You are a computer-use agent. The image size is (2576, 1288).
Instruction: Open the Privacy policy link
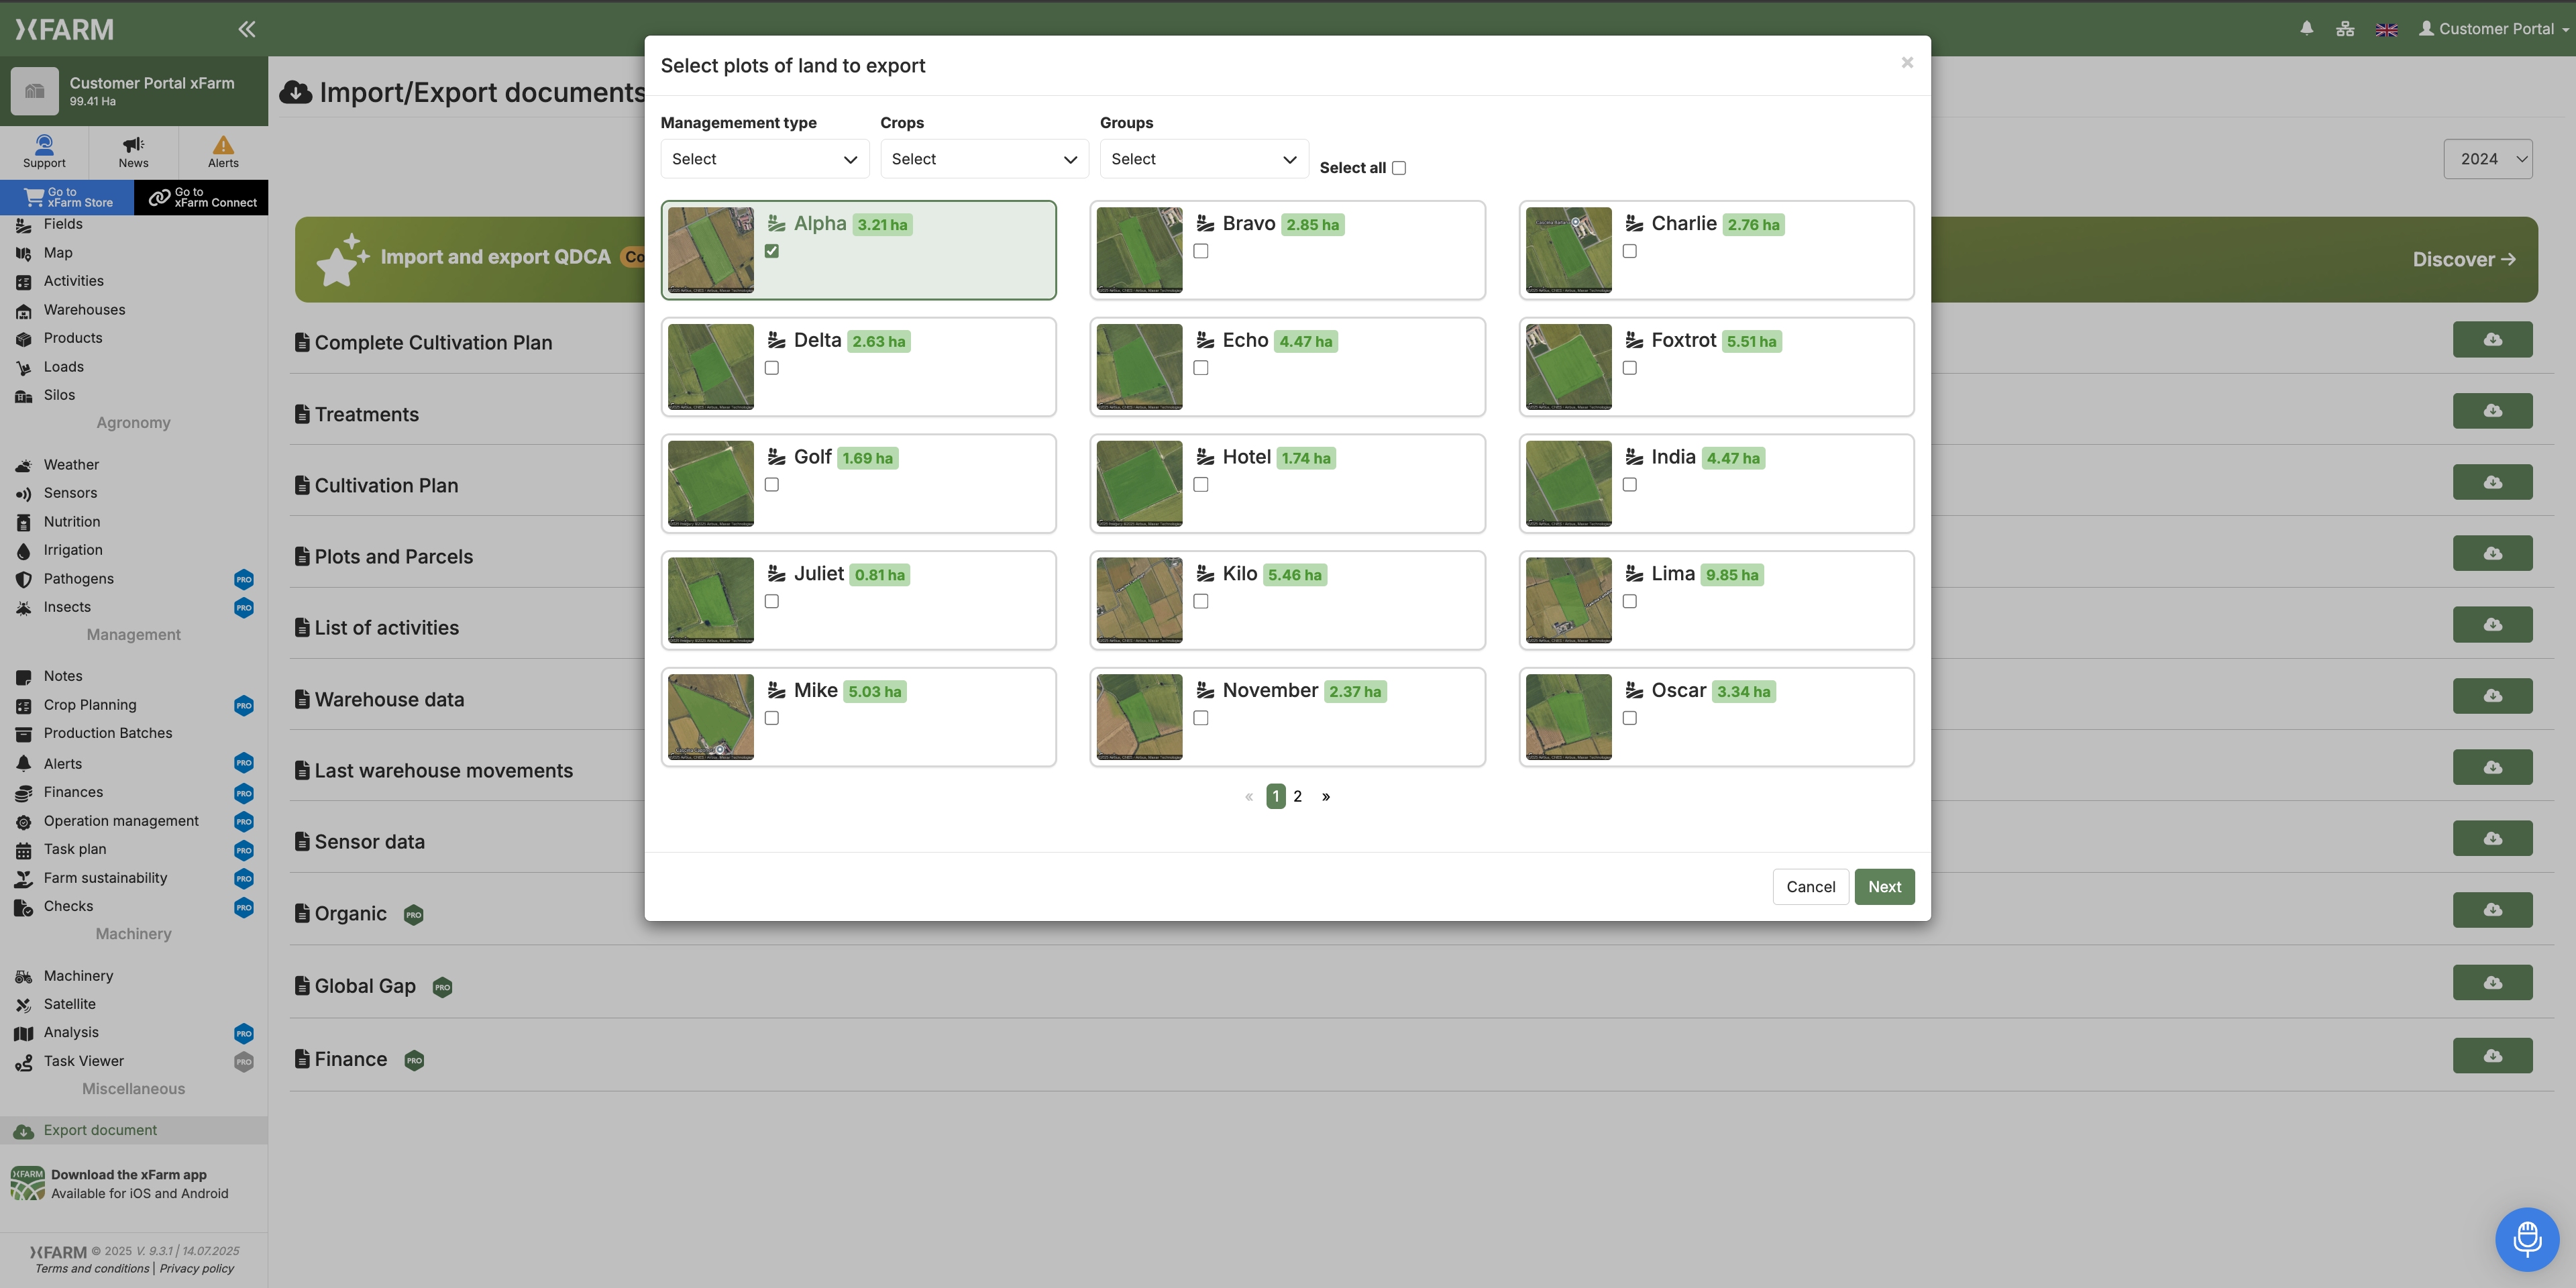[196, 1268]
